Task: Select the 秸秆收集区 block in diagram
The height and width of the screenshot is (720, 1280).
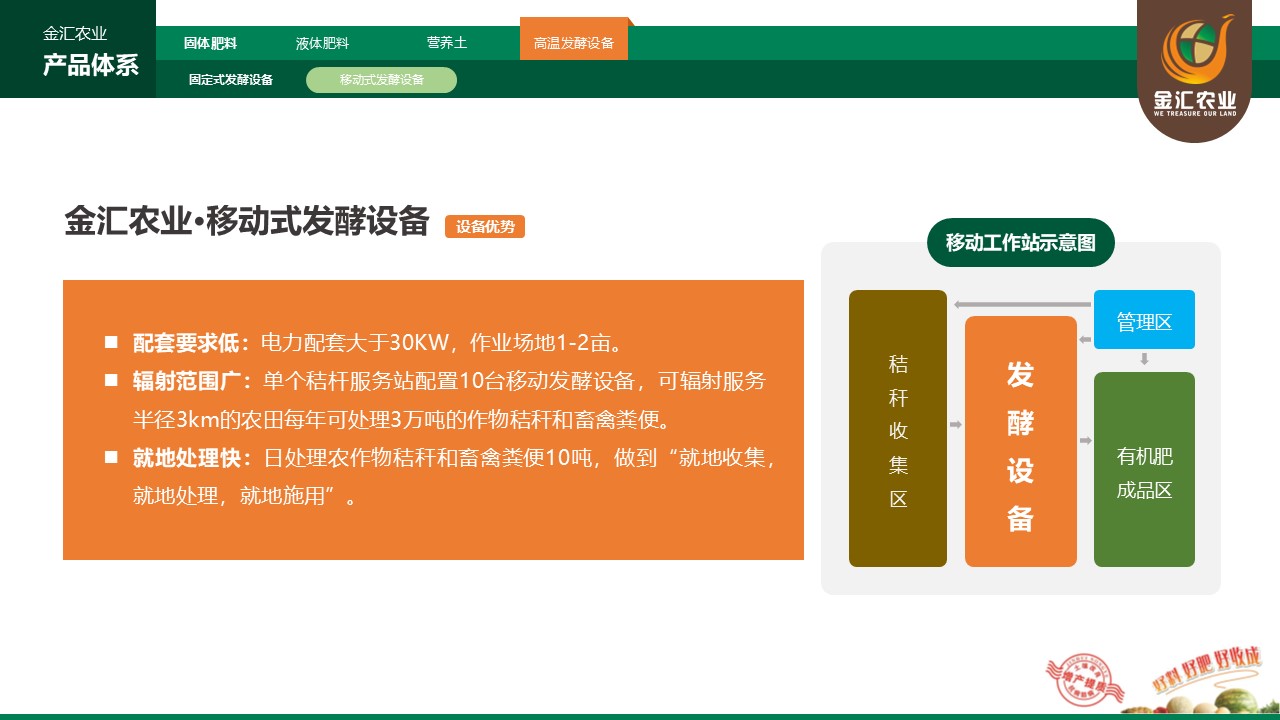Action: [898, 428]
